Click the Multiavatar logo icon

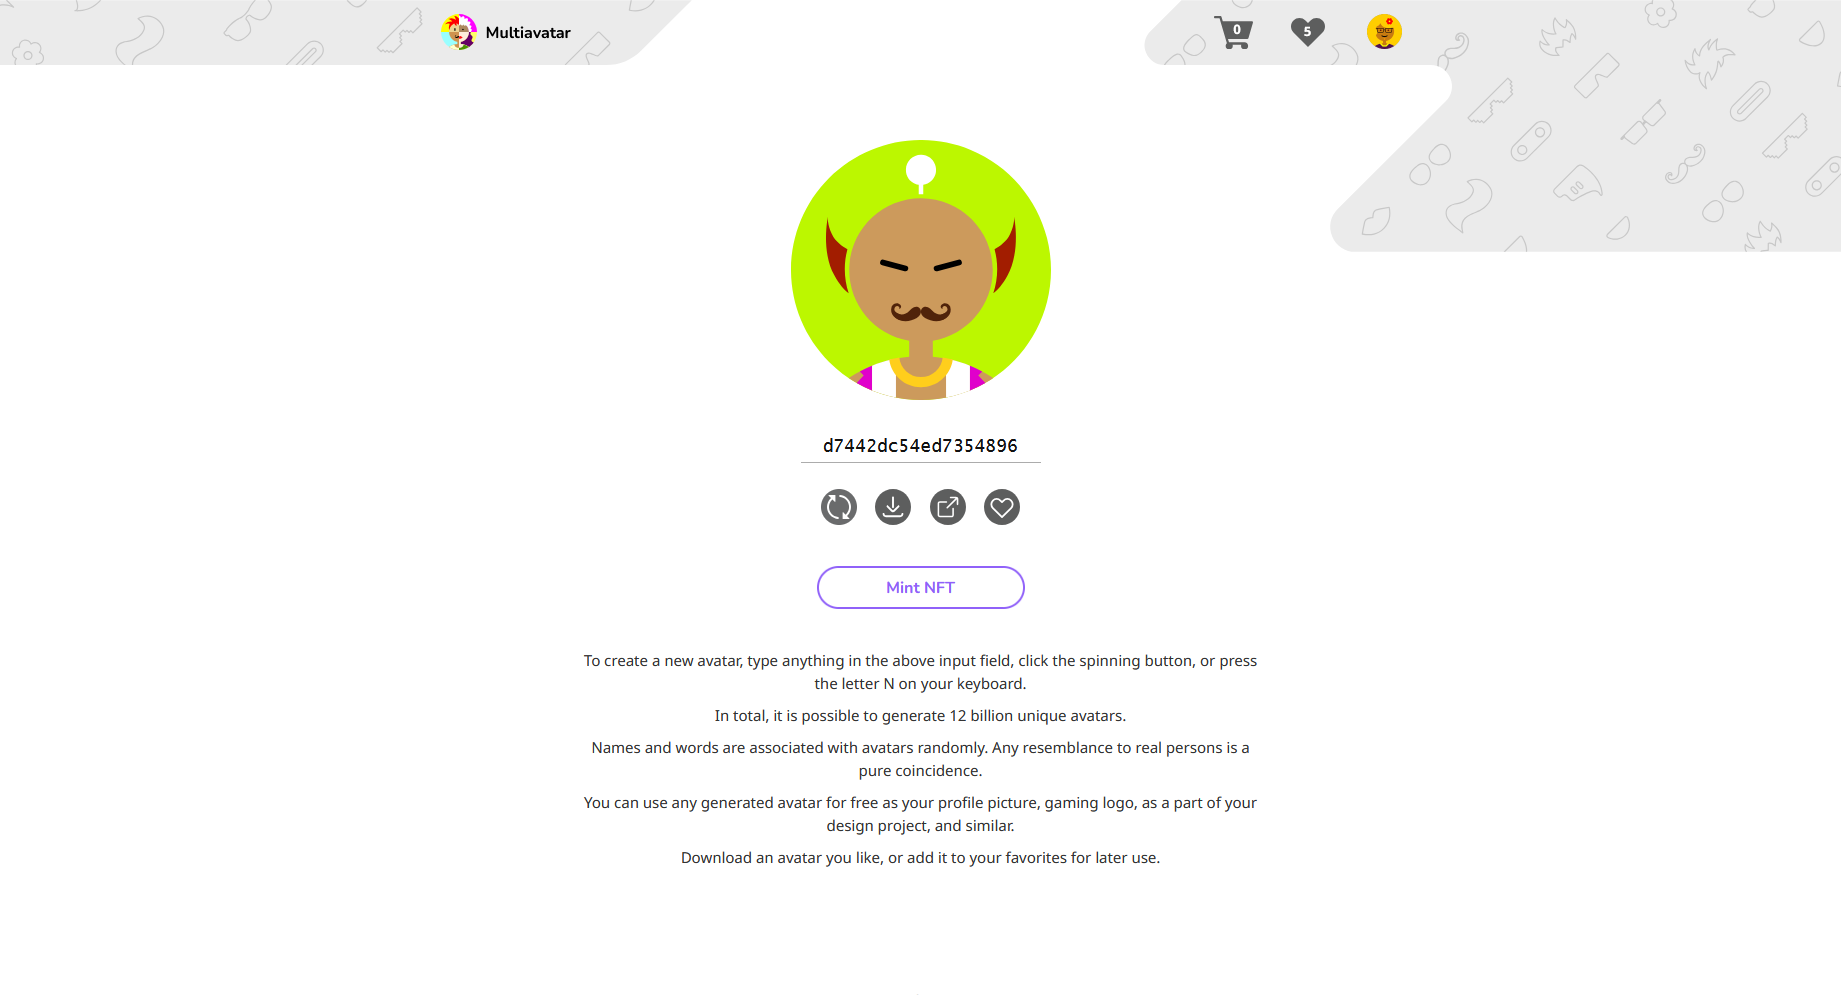(459, 32)
